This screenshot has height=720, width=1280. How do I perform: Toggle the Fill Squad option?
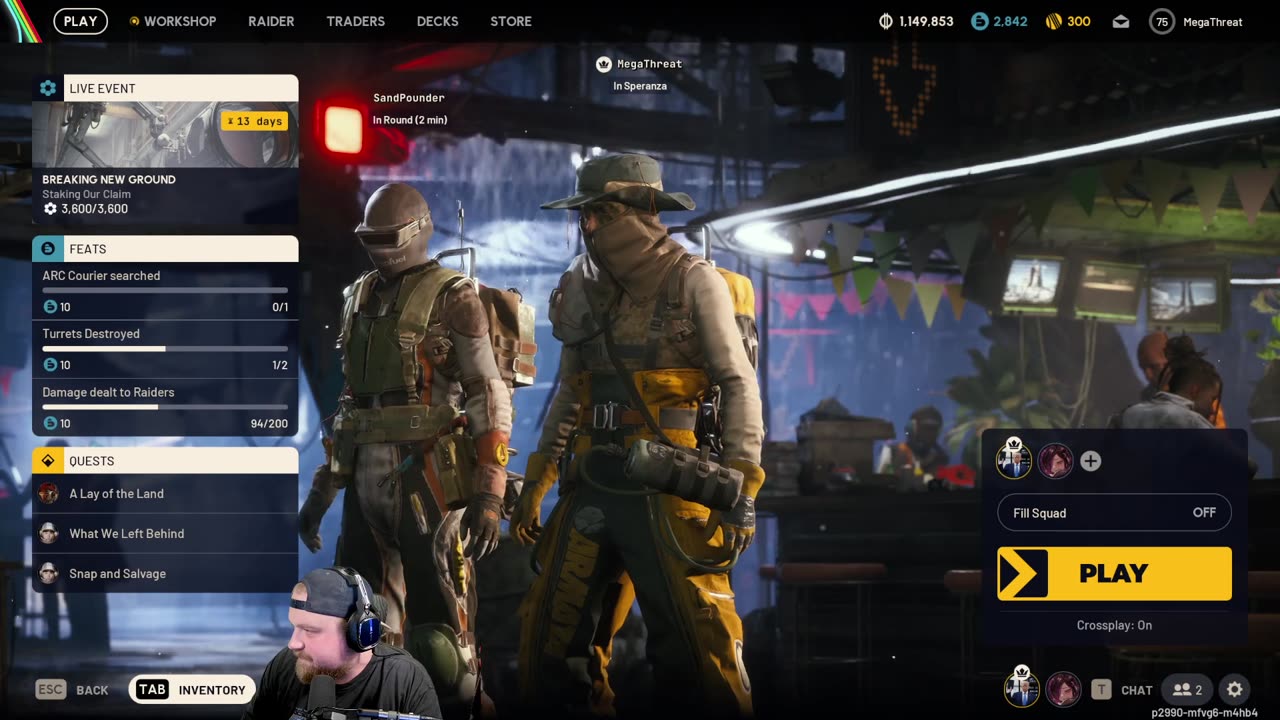1114,513
